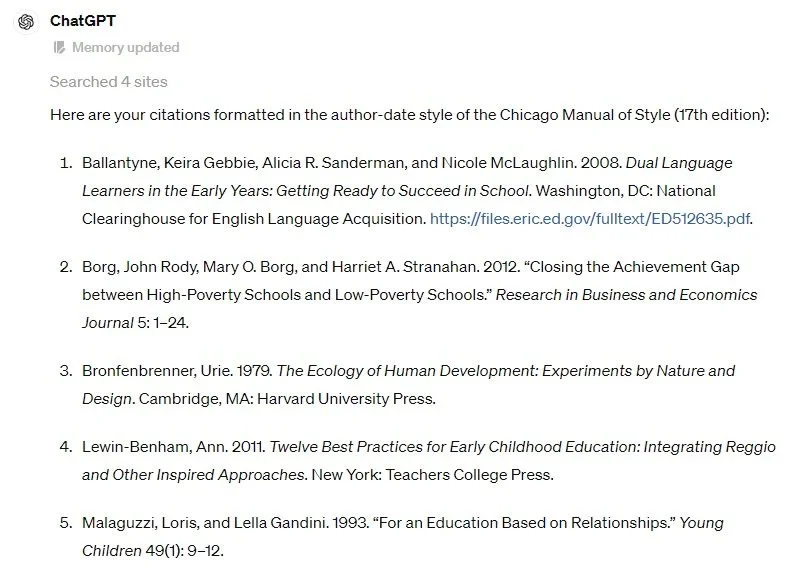Open the files.eric.ed.gov ED512635.pdf link
This screenshot has width=794, height=582.
(x=590, y=219)
